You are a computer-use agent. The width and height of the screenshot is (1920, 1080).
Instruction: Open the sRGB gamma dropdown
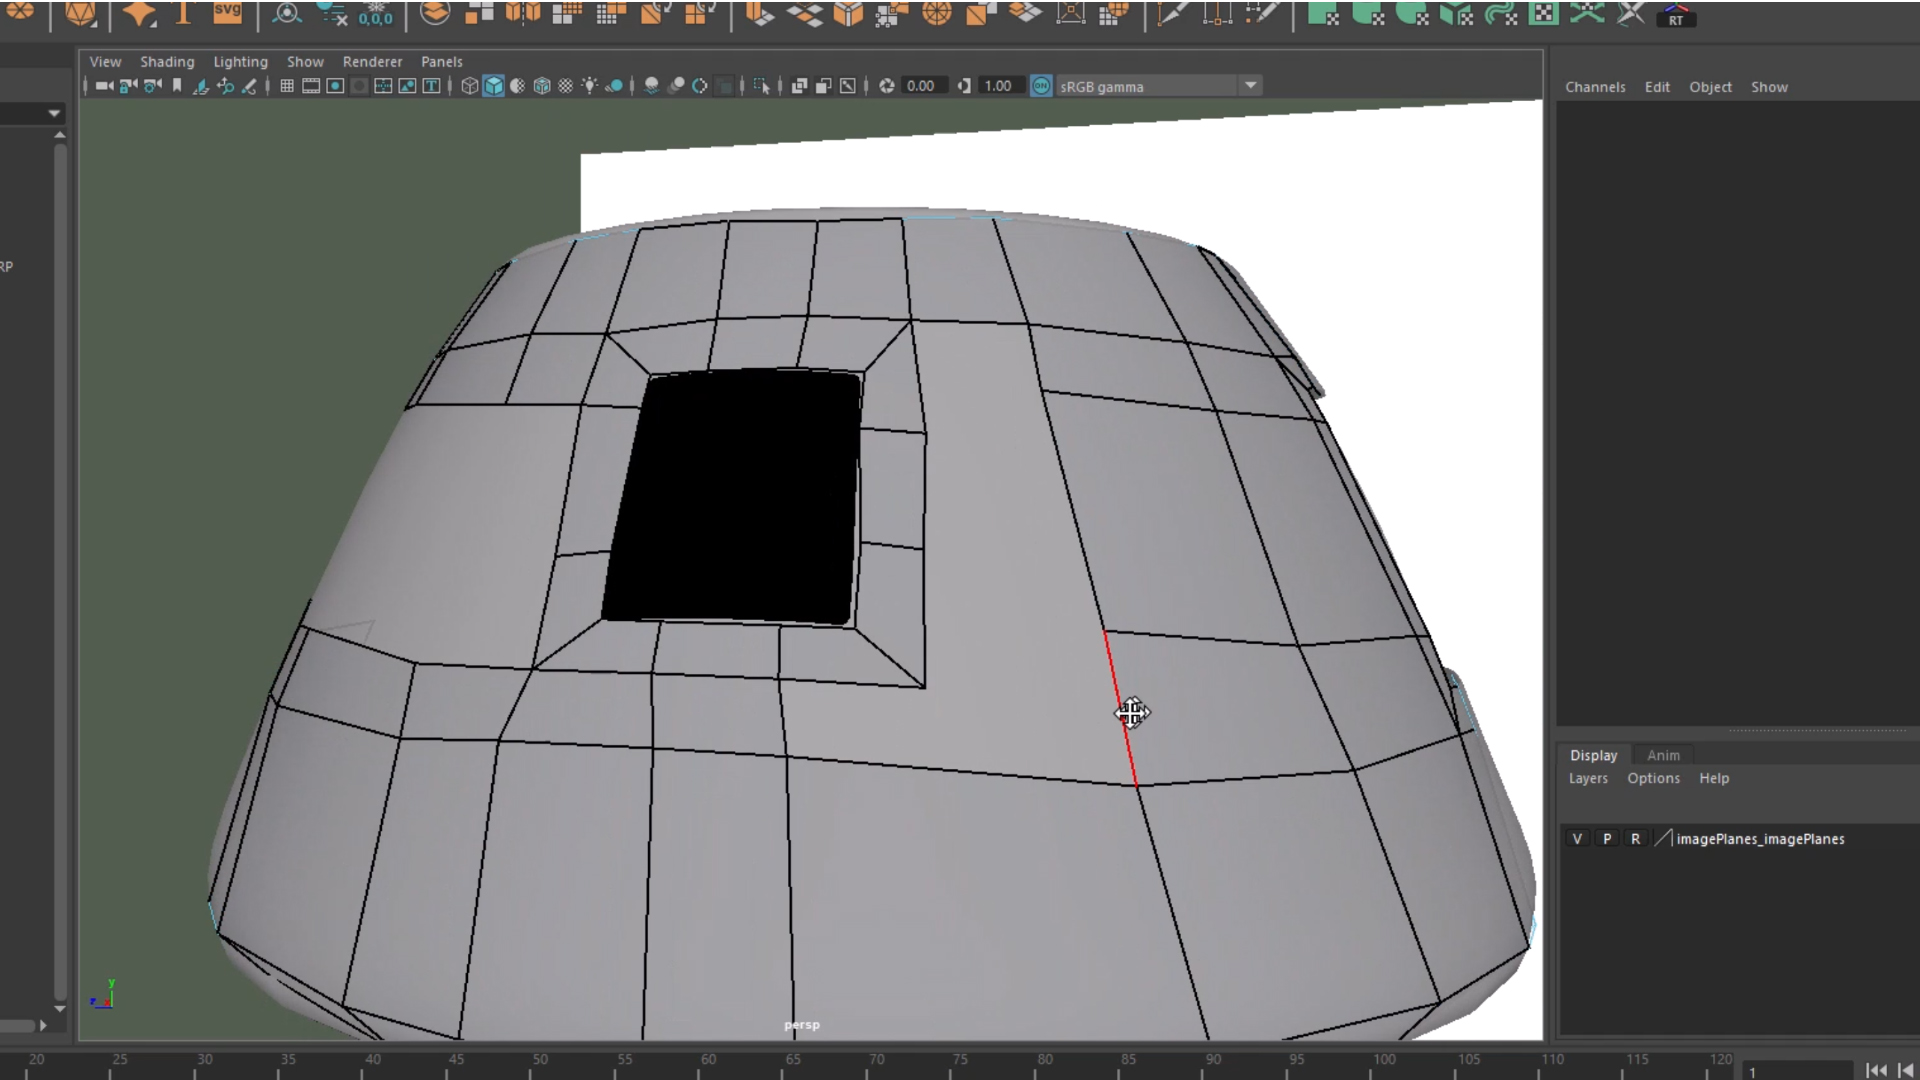point(1251,85)
